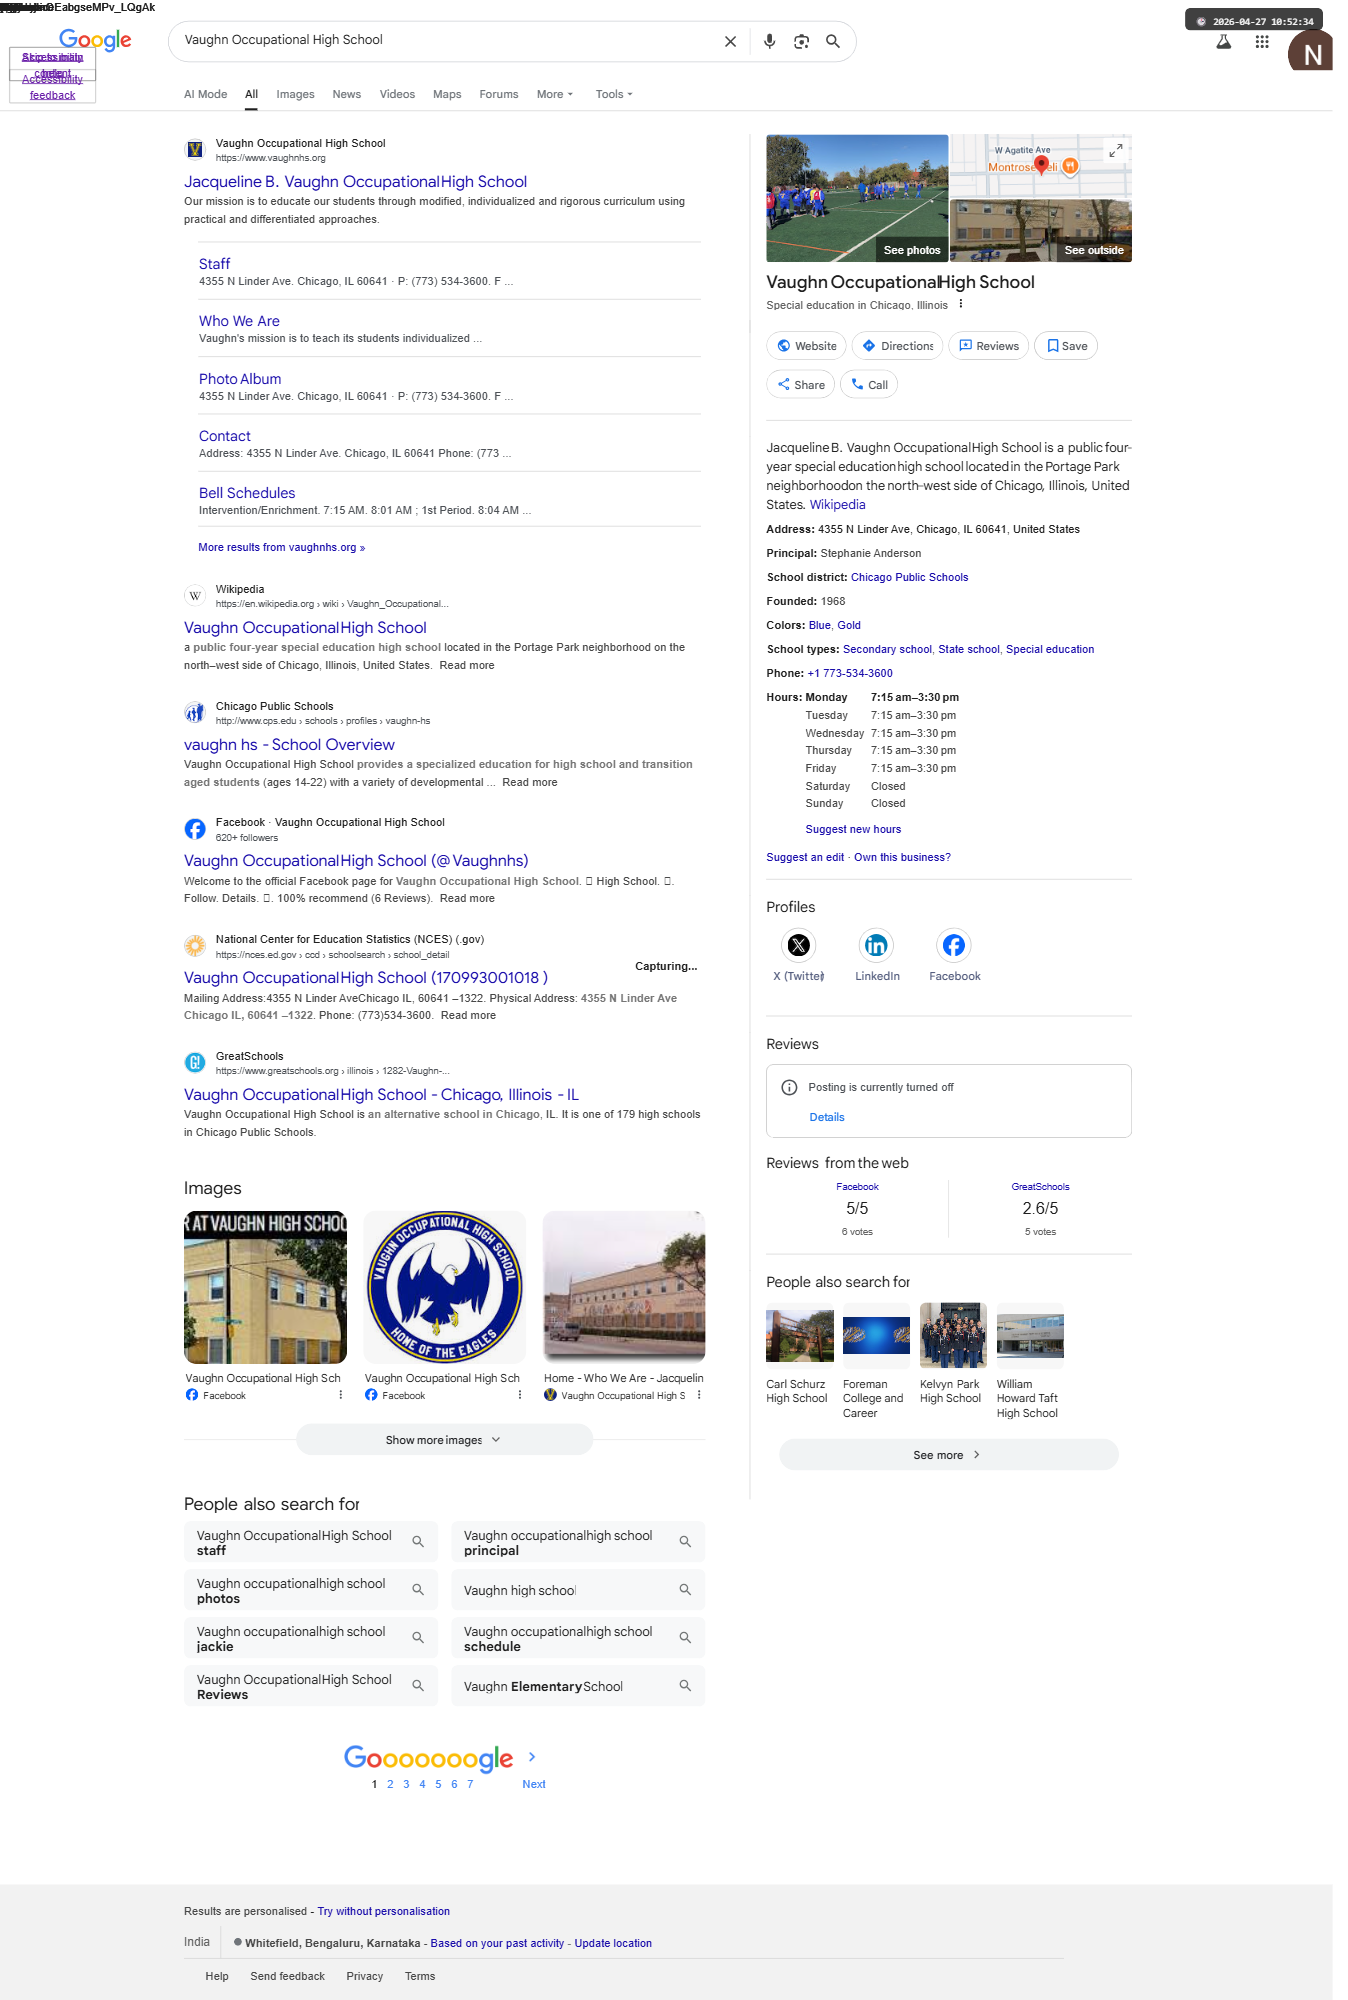Viewport: 1348px width, 2000px height.
Task: Call the school using the Call button
Action: [x=869, y=385]
